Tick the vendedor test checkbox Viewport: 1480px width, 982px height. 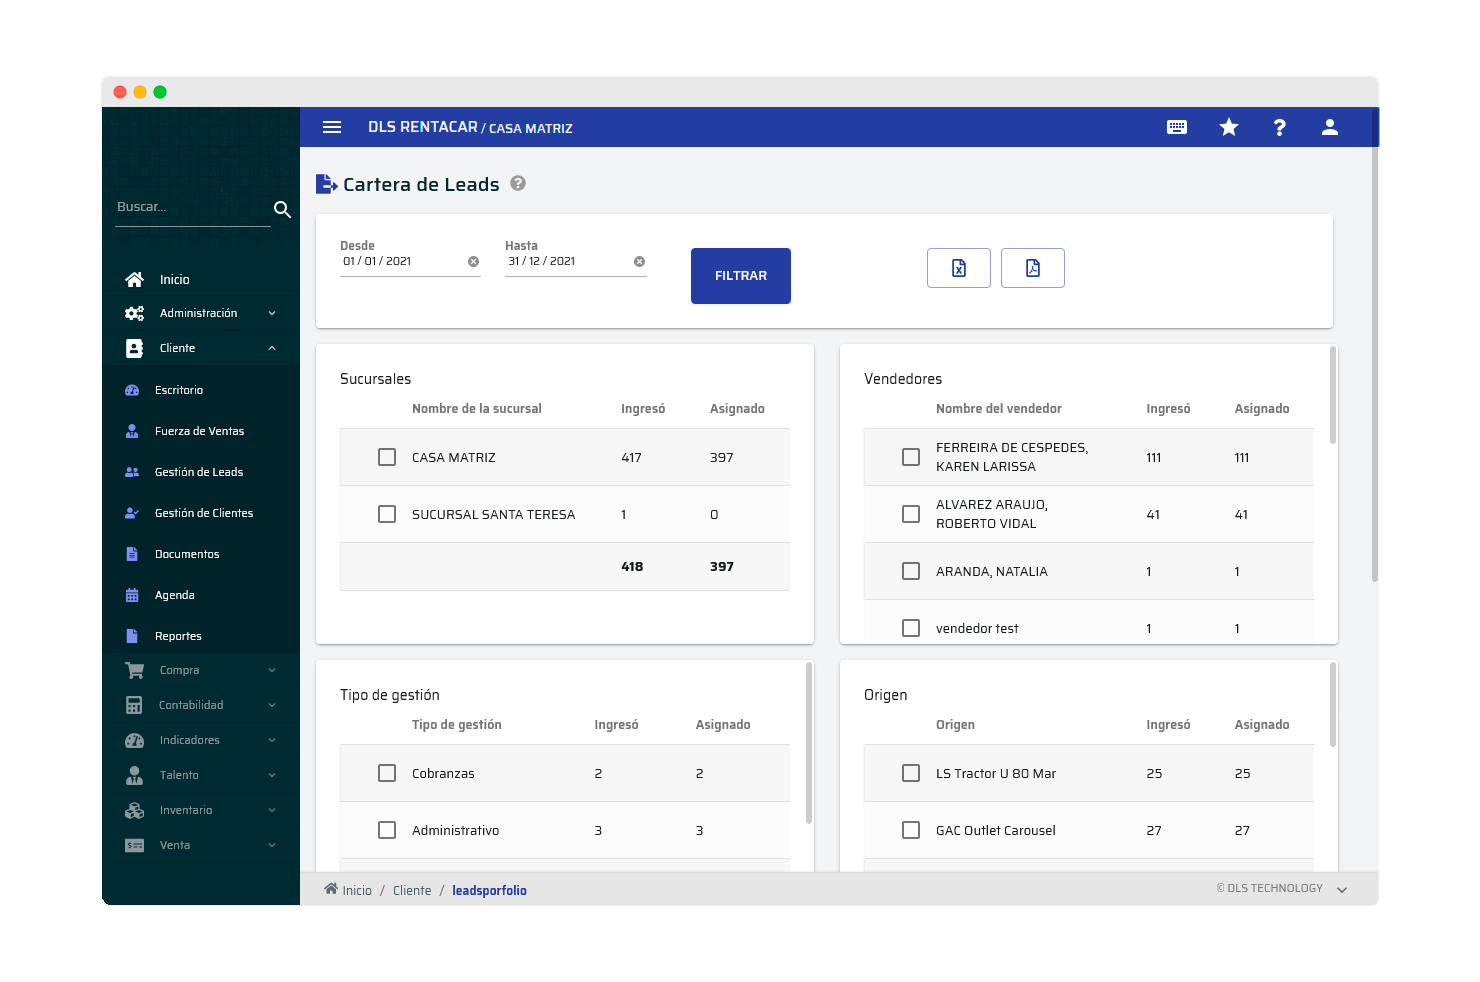point(911,628)
